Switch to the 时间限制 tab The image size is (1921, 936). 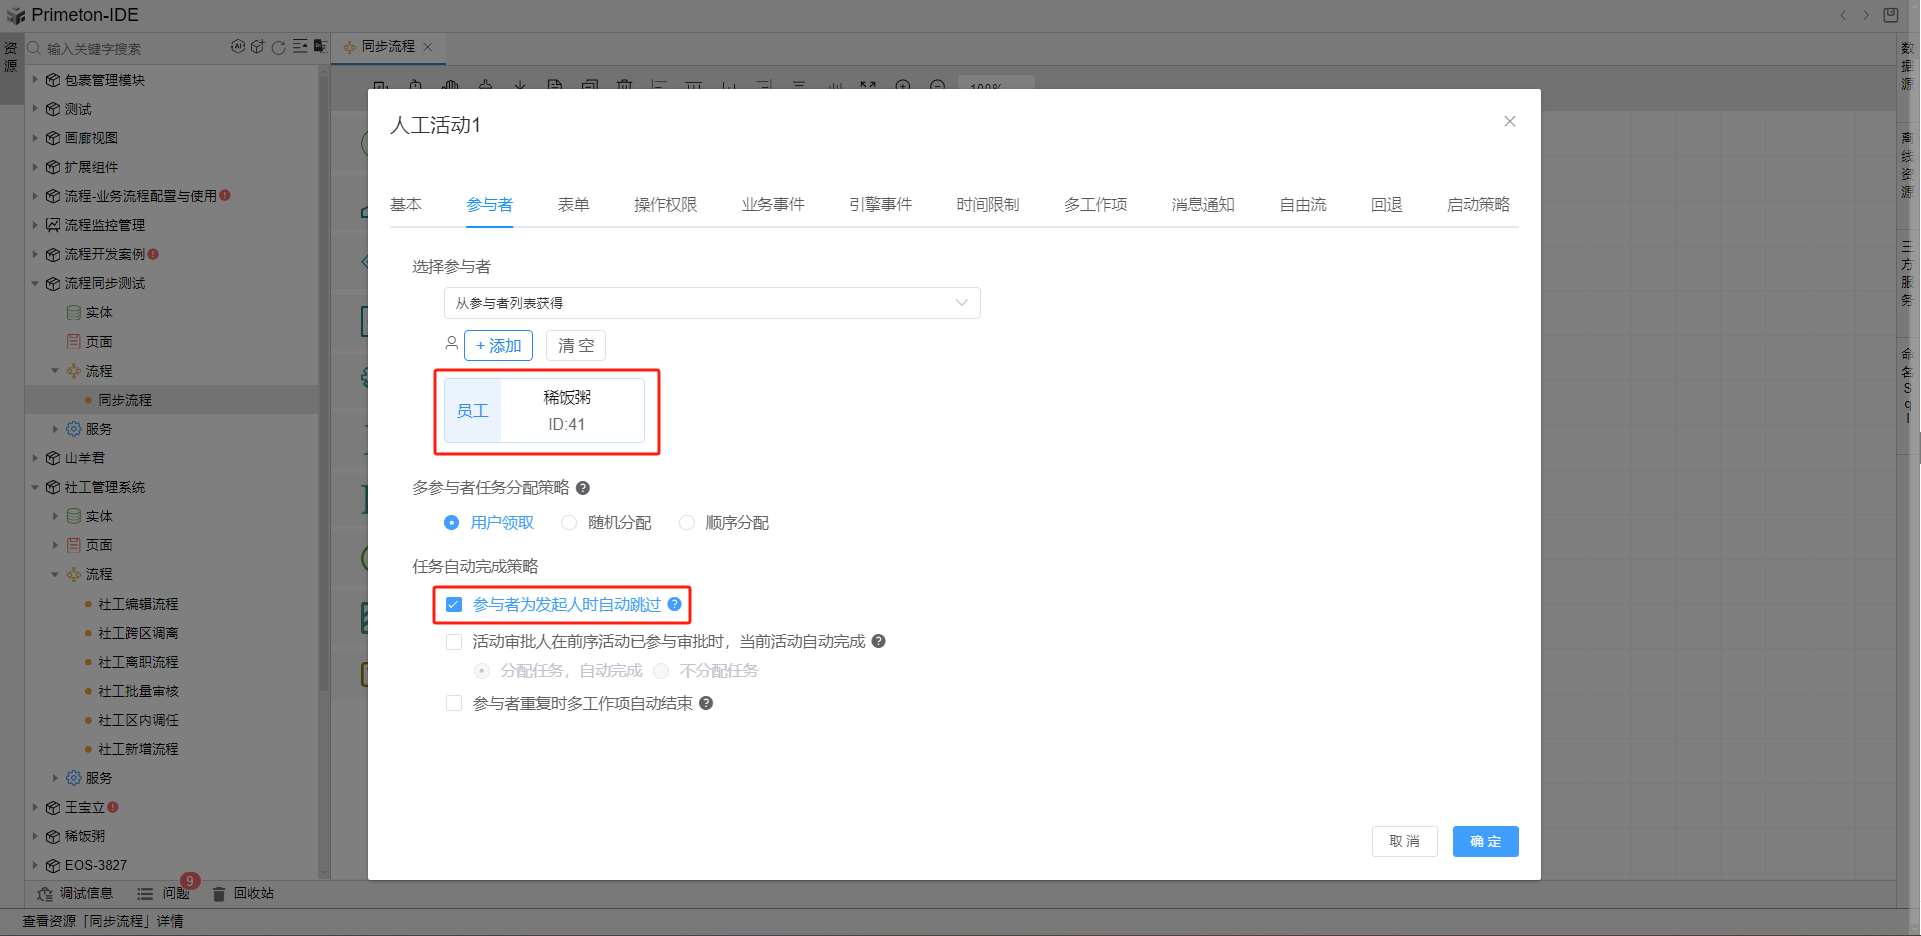click(987, 205)
